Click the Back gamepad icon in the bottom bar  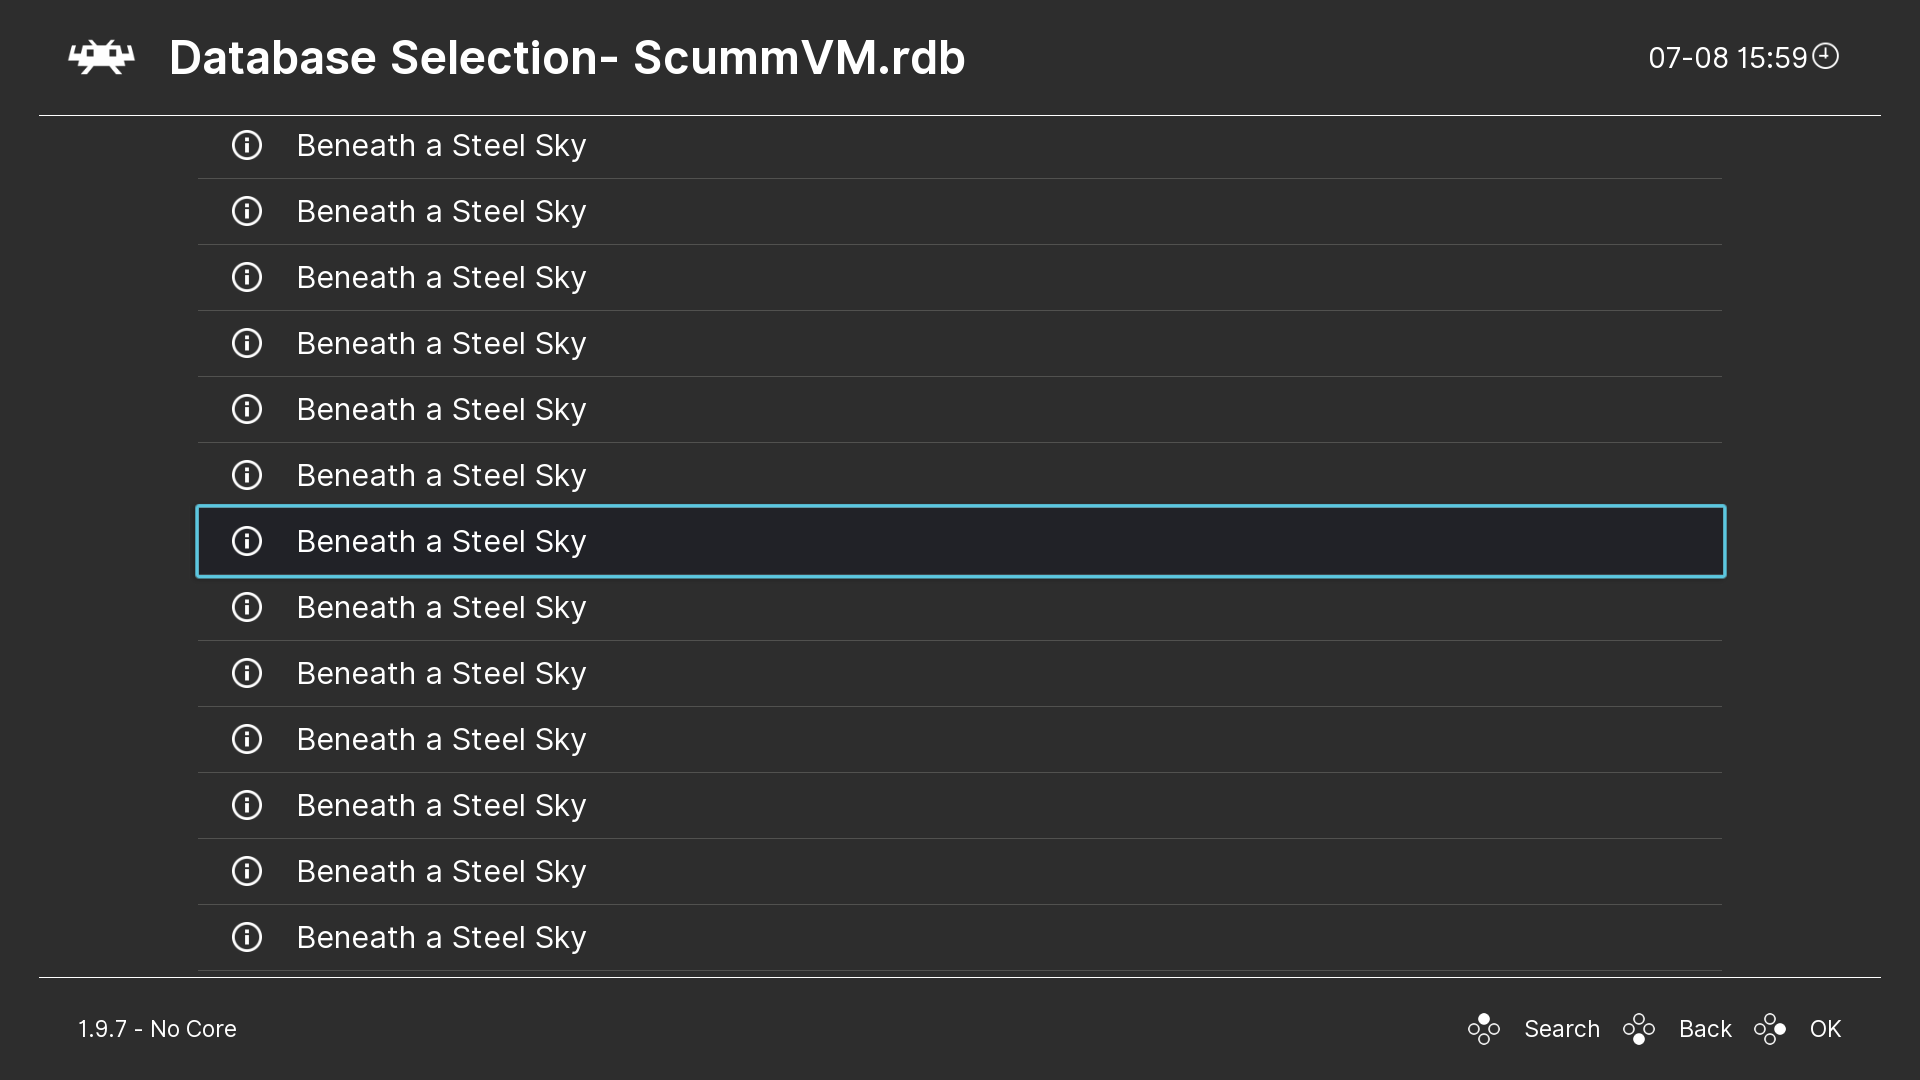pyautogui.click(x=1640, y=1028)
